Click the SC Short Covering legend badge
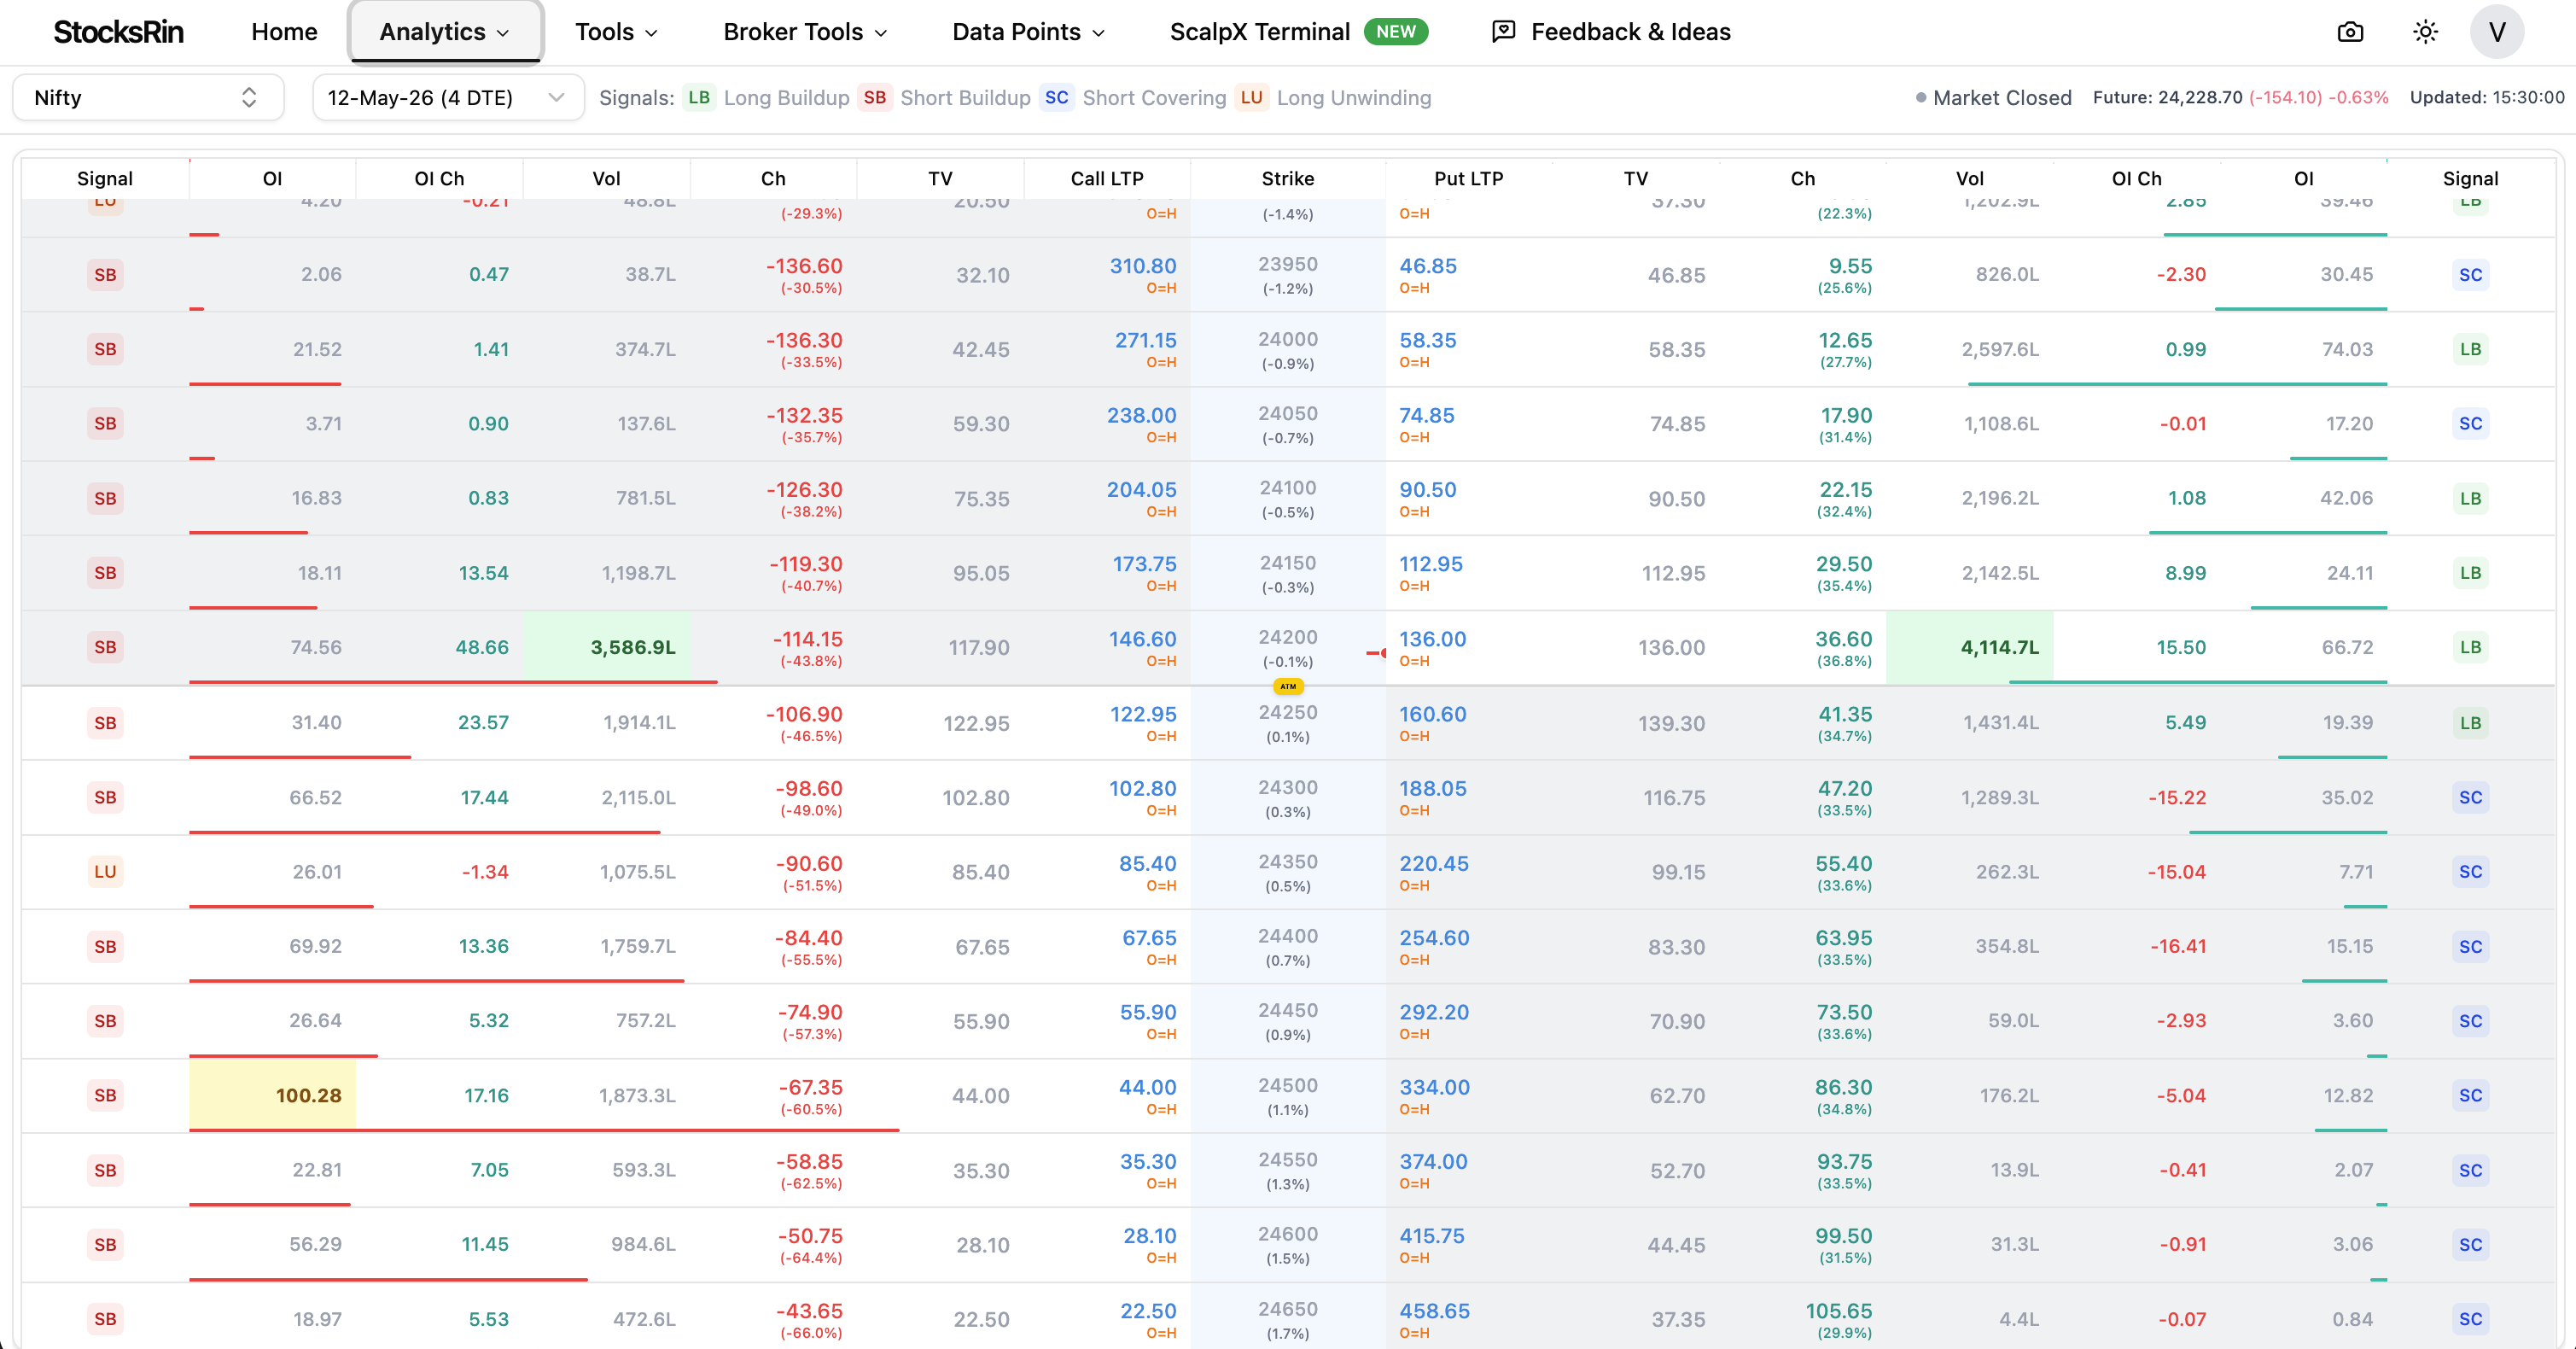The image size is (2576, 1349). pyautogui.click(x=1057, y=98)
